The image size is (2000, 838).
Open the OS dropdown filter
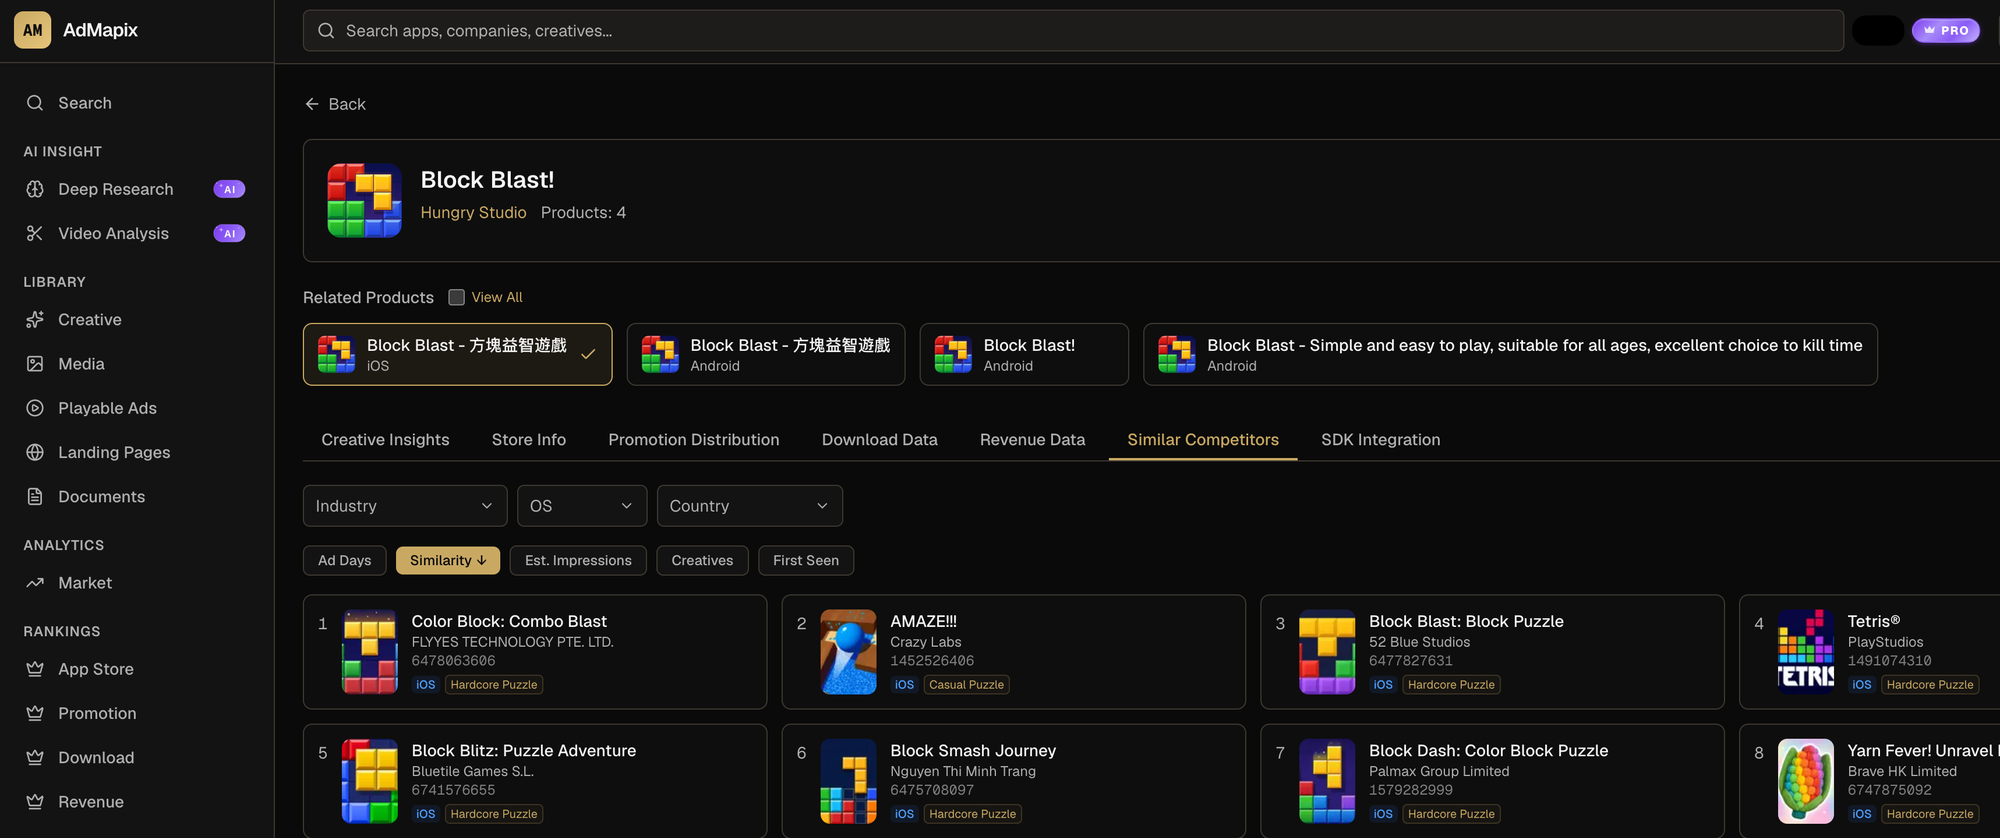pyautogui.click(x=581, y=506)
